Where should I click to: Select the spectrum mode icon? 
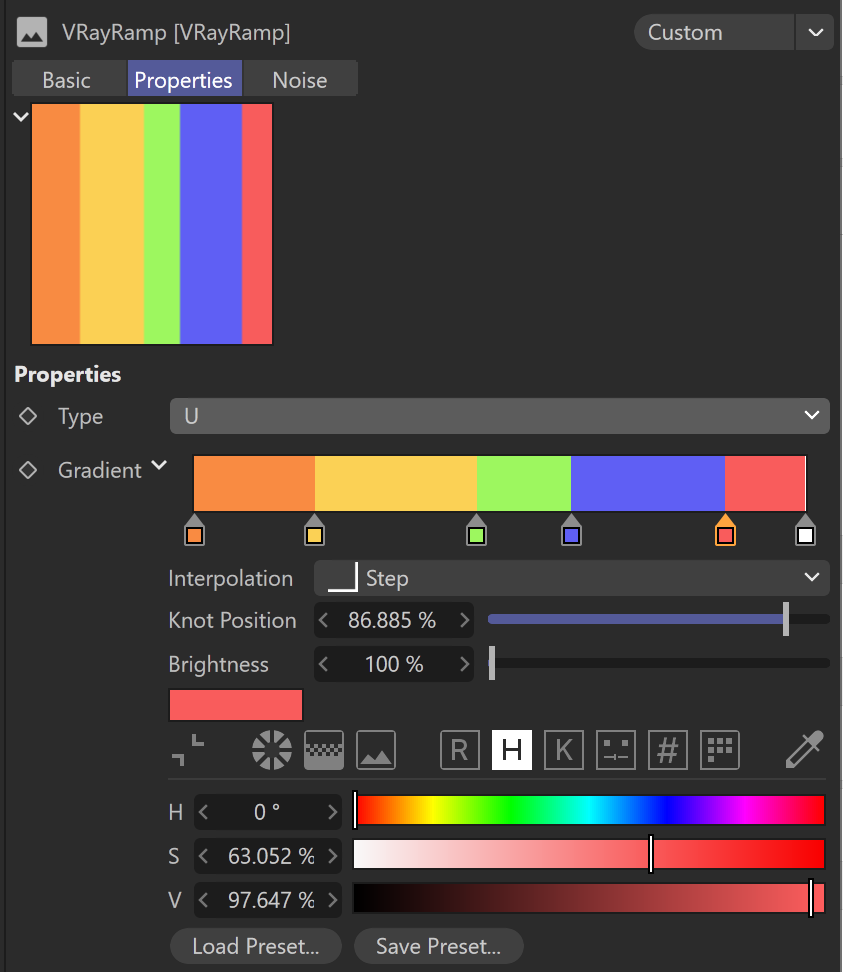coord(324,750)
